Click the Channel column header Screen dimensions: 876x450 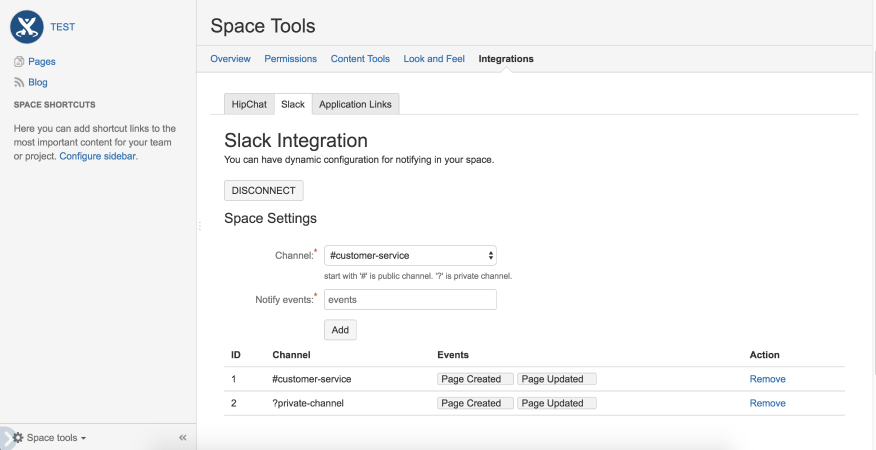coord(291,355)
